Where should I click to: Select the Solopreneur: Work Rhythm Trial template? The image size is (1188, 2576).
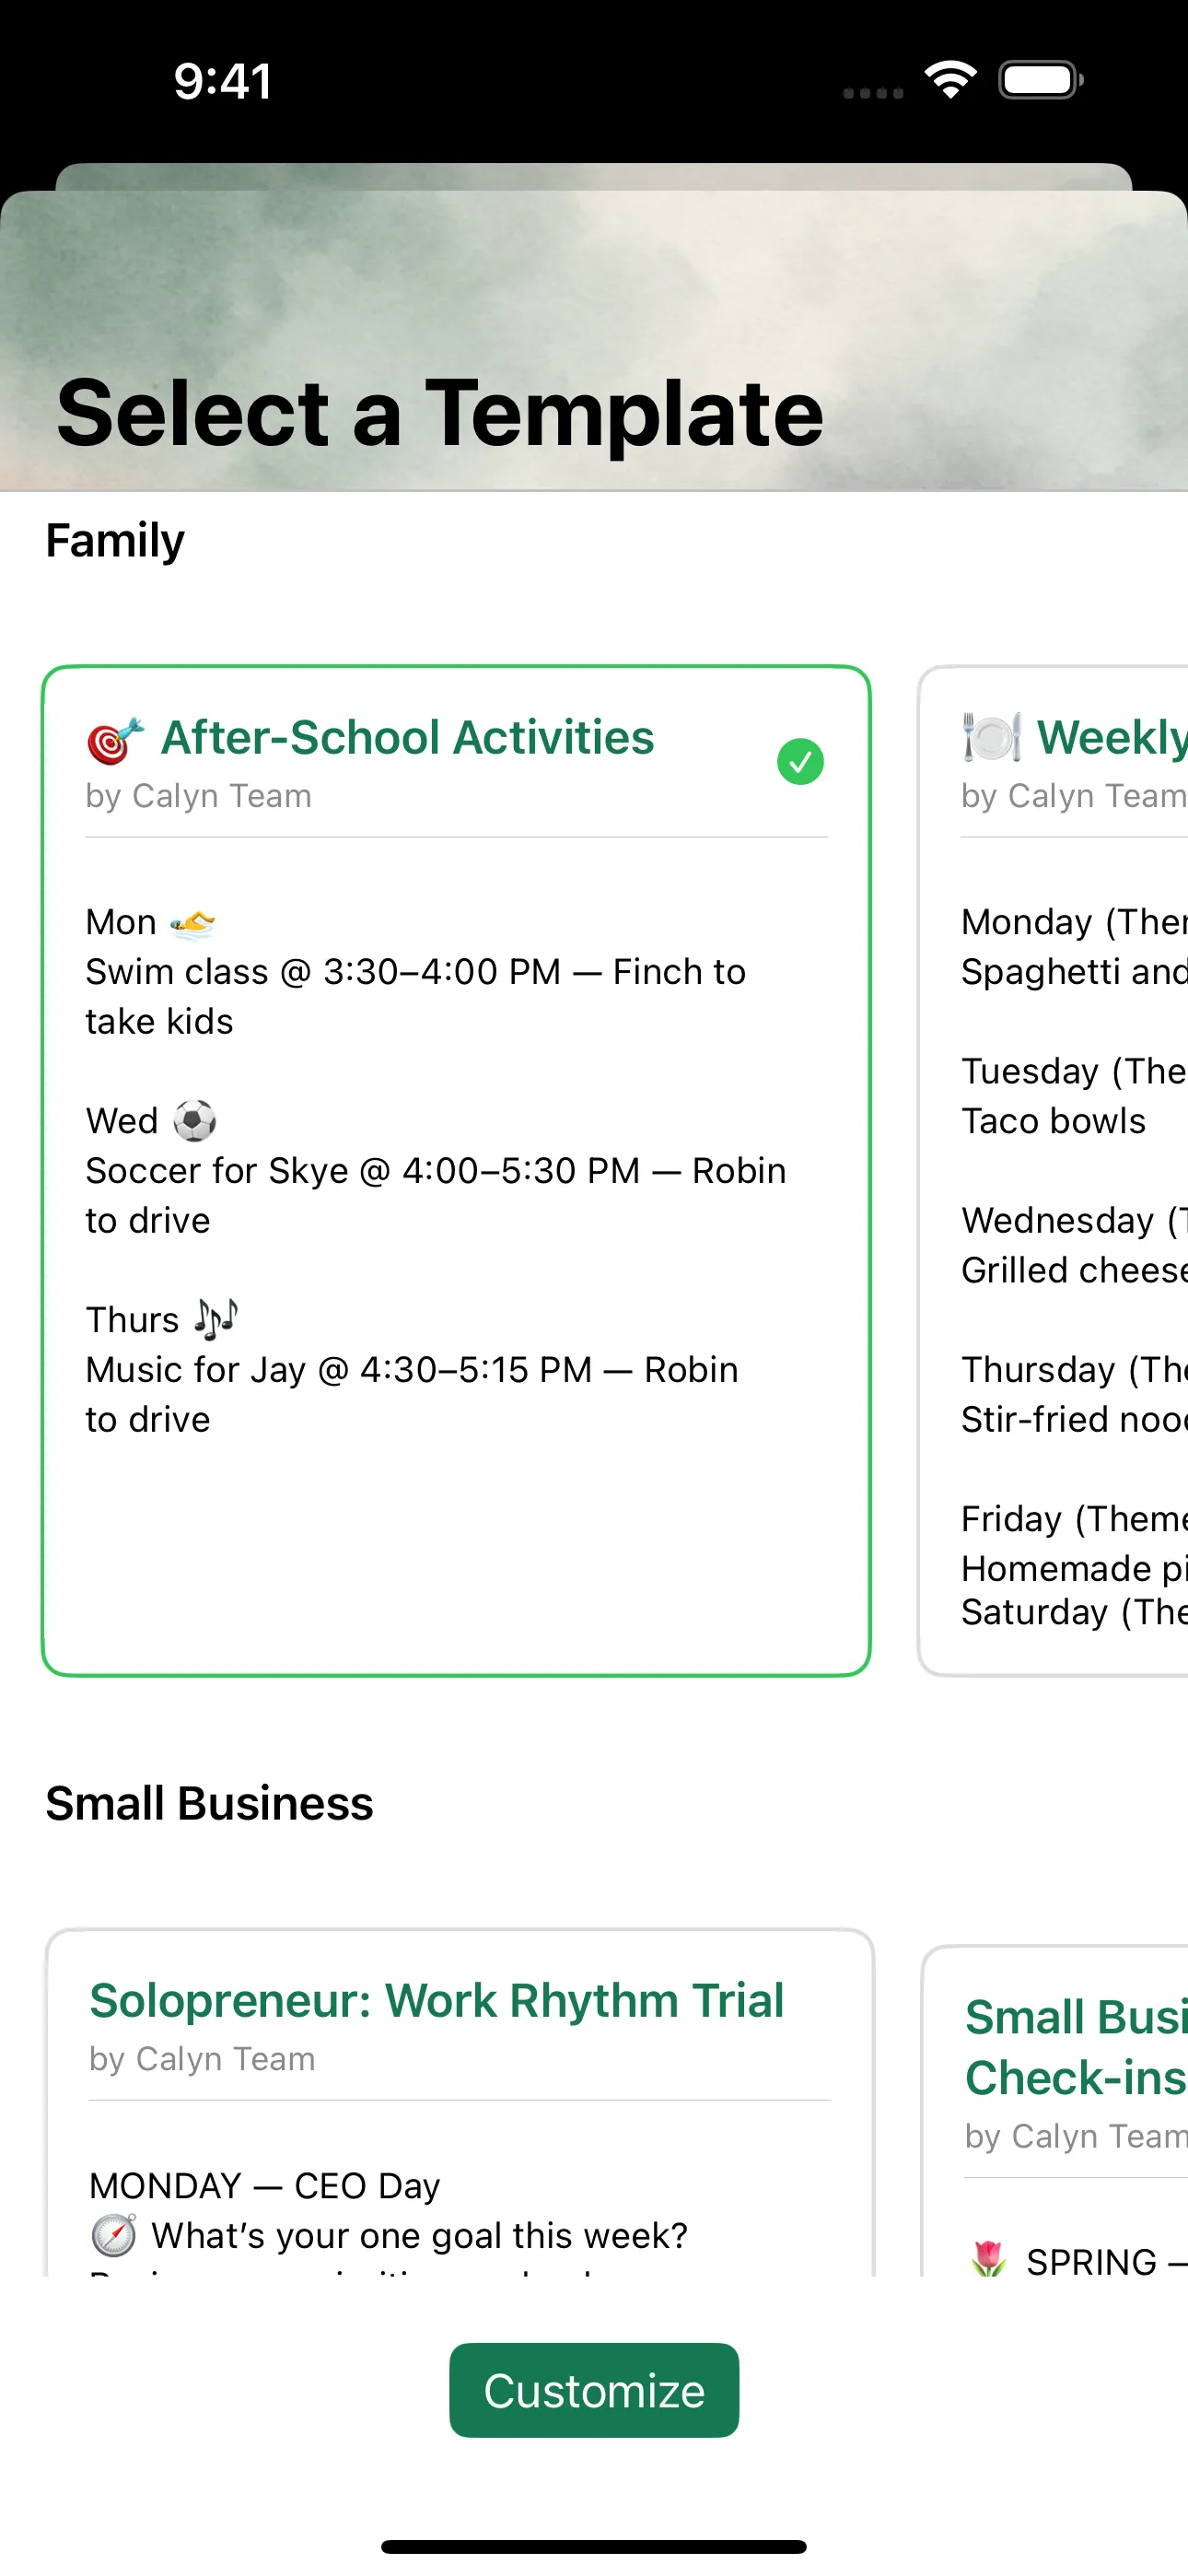[x=436, y=2001]
